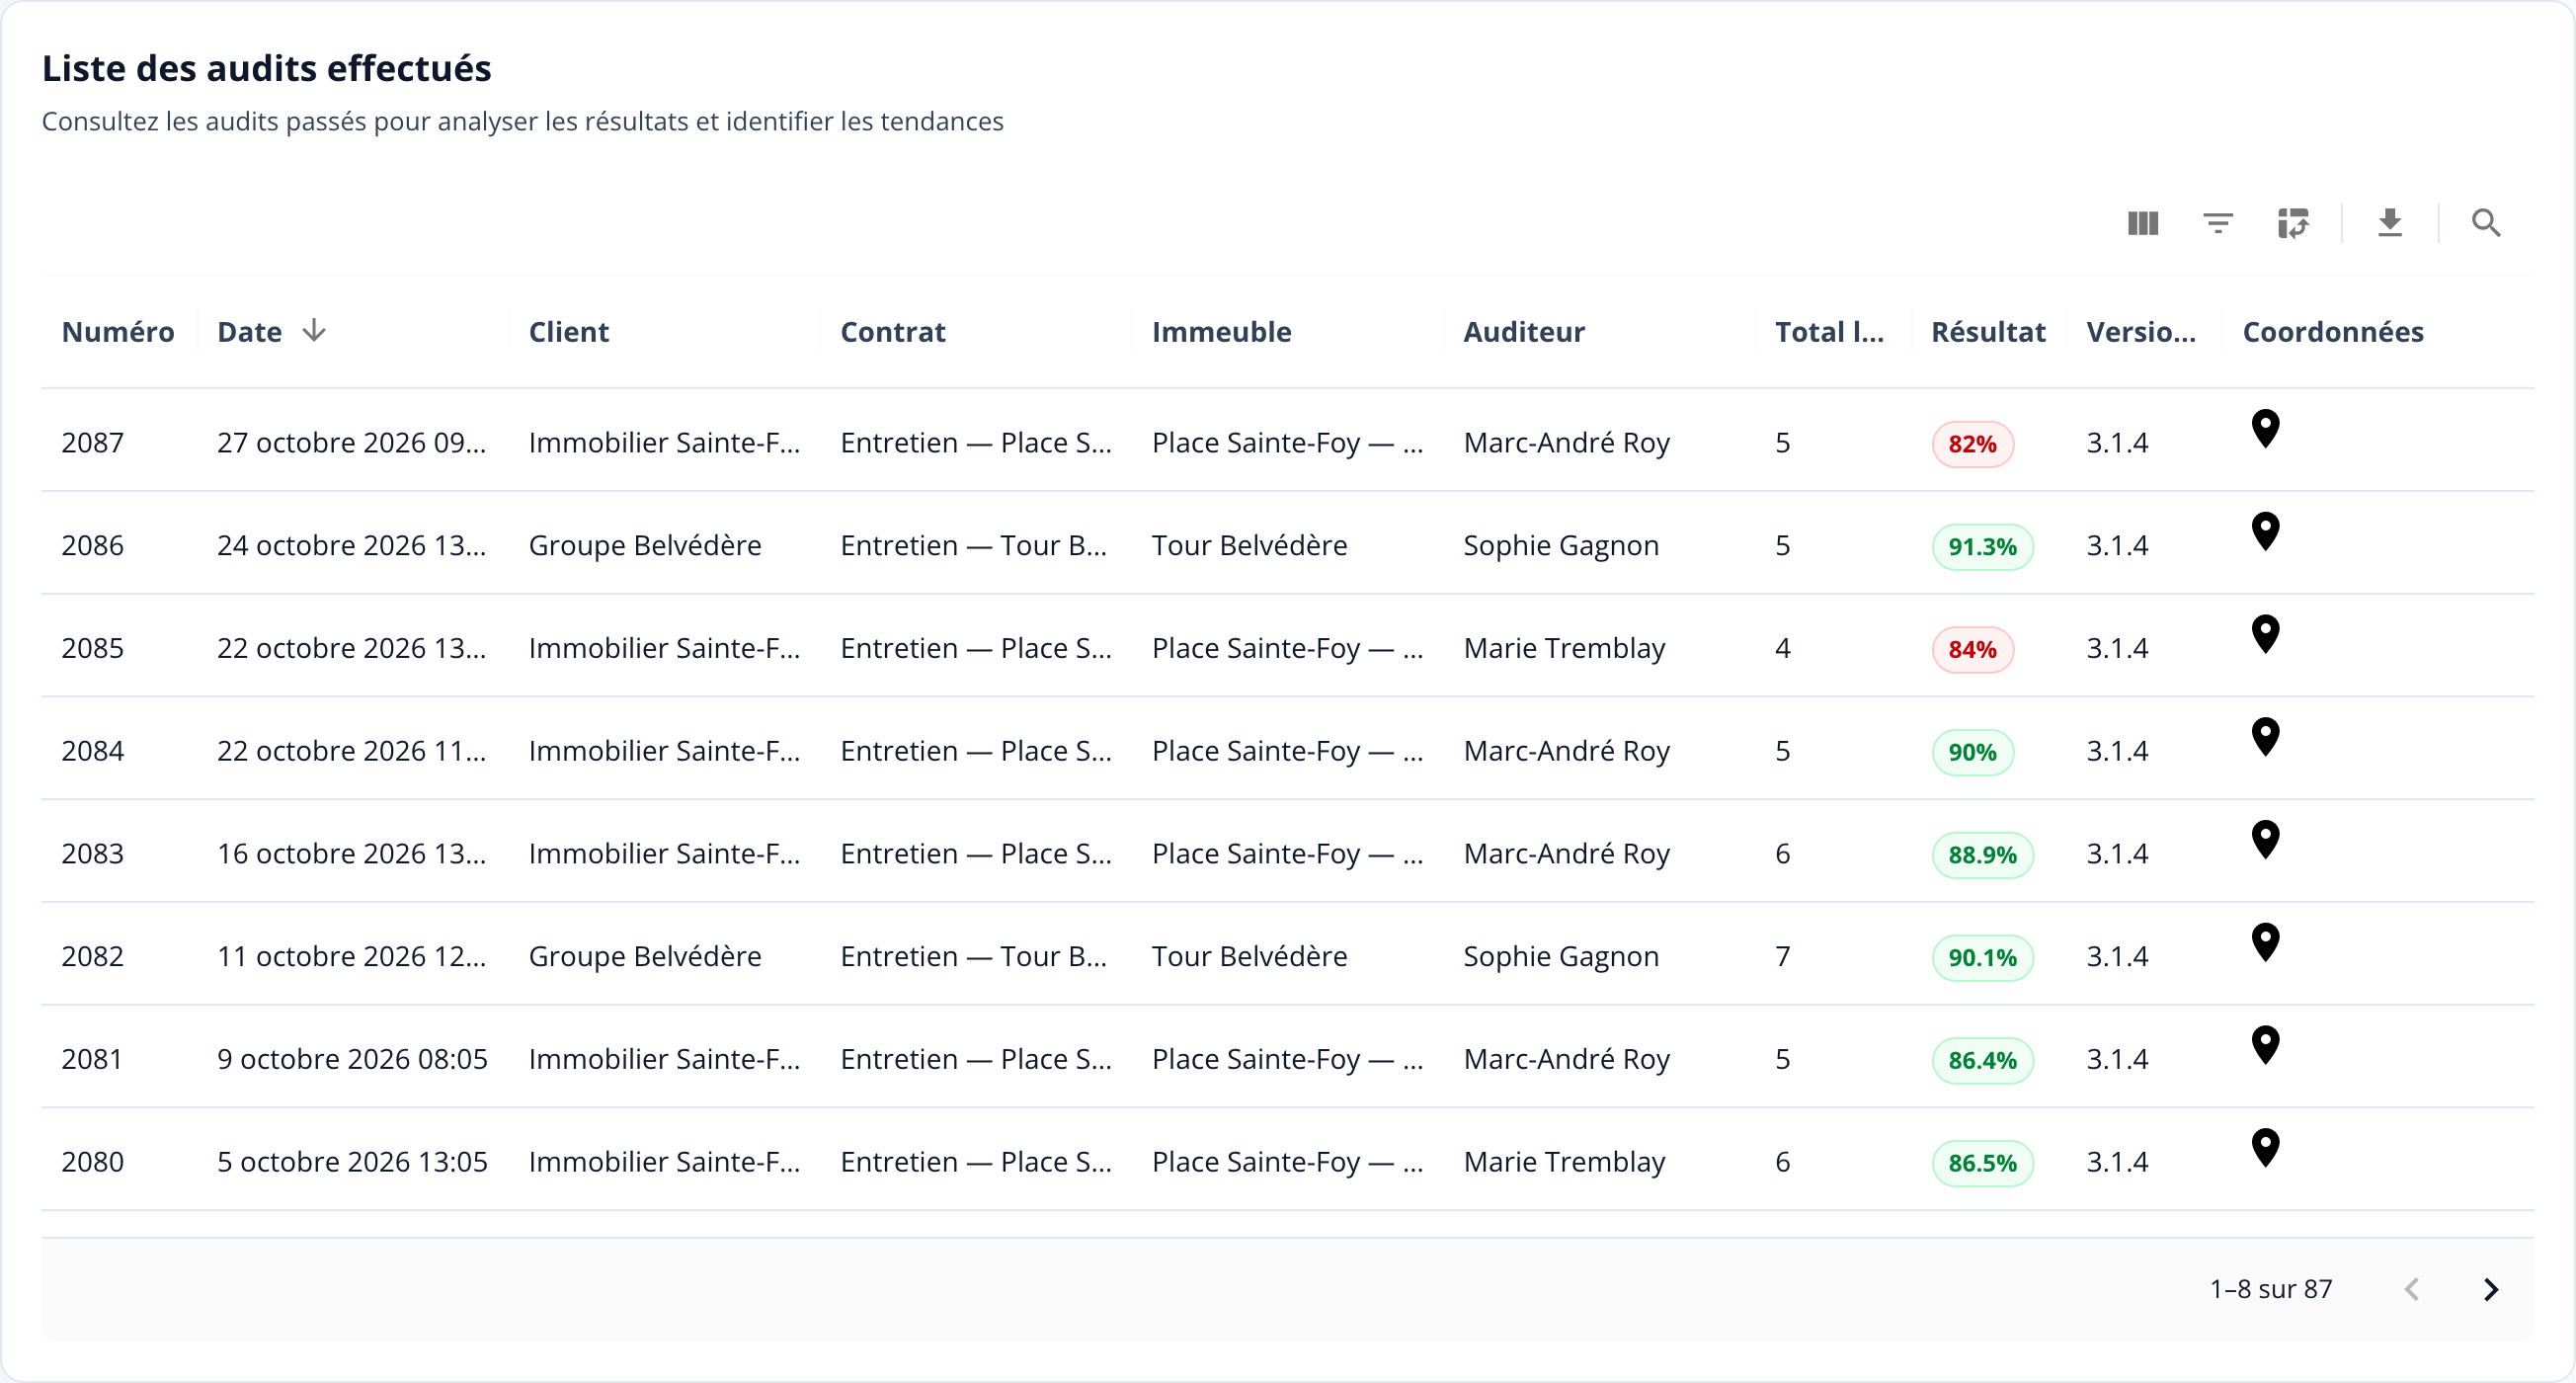Open the filter list icon
The width and height of the screenshot is (2576, 1383).
[2218, 223]
